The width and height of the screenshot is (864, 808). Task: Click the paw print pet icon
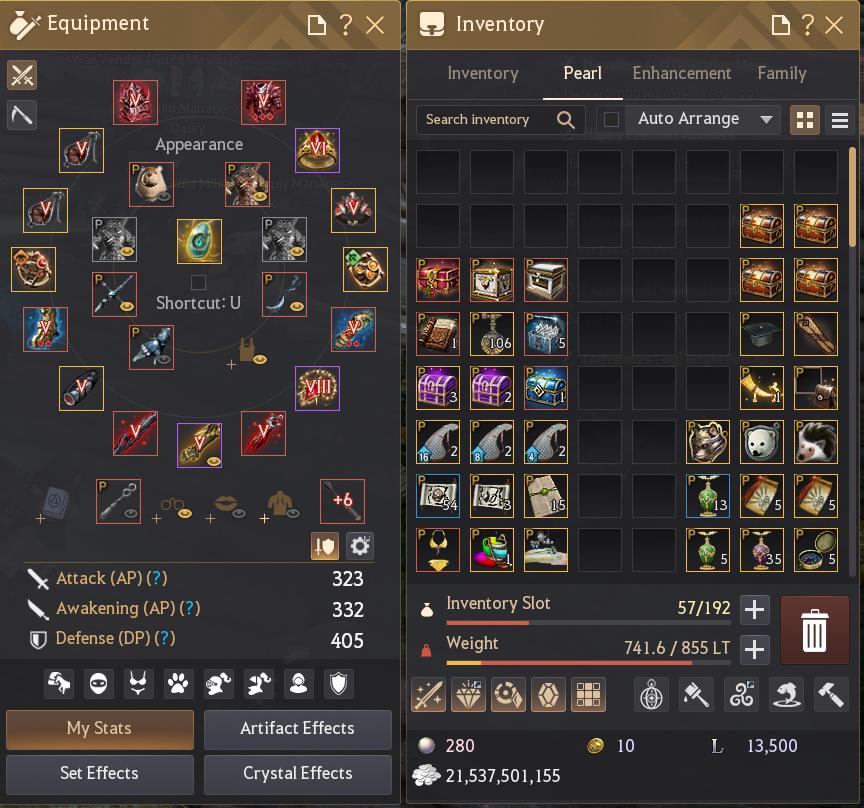178,683
